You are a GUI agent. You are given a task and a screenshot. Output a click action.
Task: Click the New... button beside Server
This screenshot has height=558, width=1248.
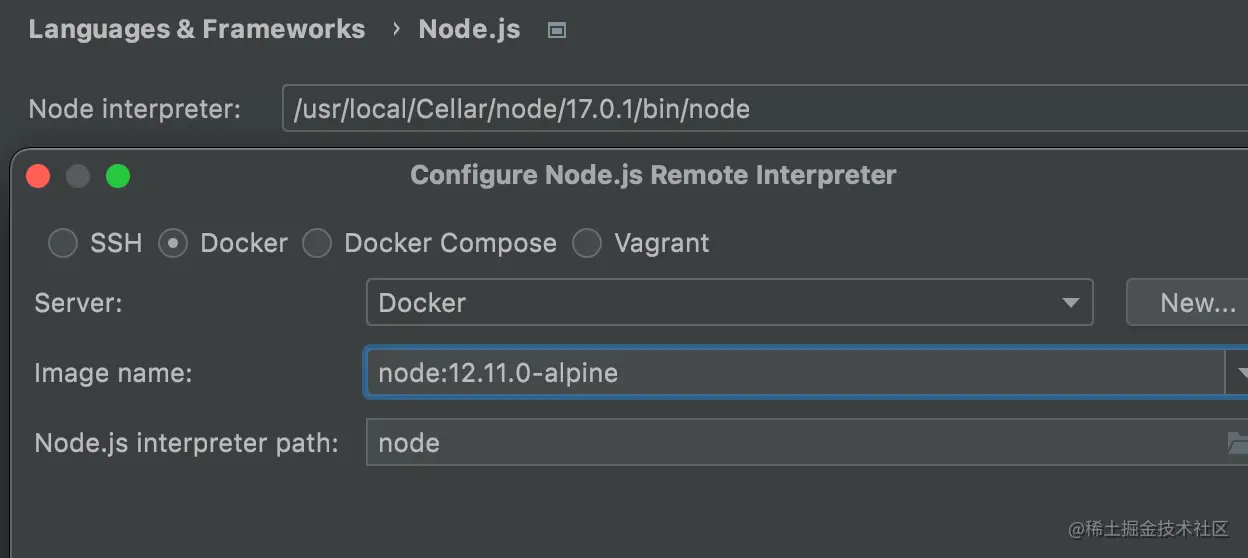tap(1190, 303)
